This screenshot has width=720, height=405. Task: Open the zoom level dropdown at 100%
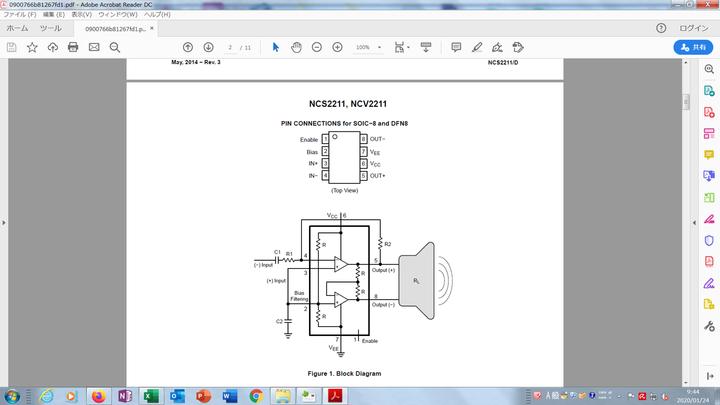point(367,47)
